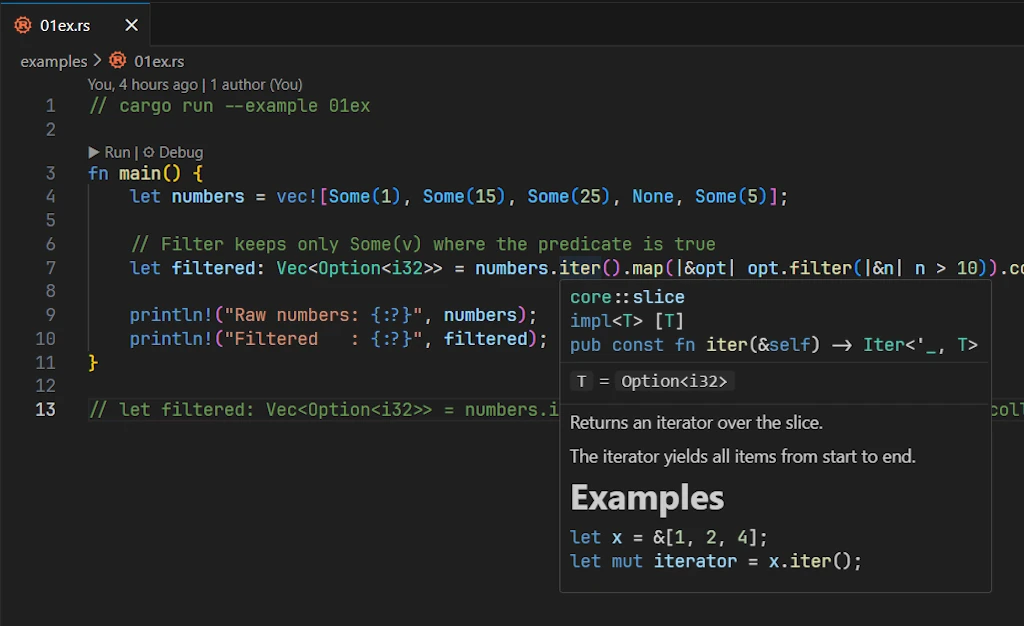Click the play triangle icon beside Run
This screenshot has width=1024, height=626.
pyautogui.click(x=94, y=152)
